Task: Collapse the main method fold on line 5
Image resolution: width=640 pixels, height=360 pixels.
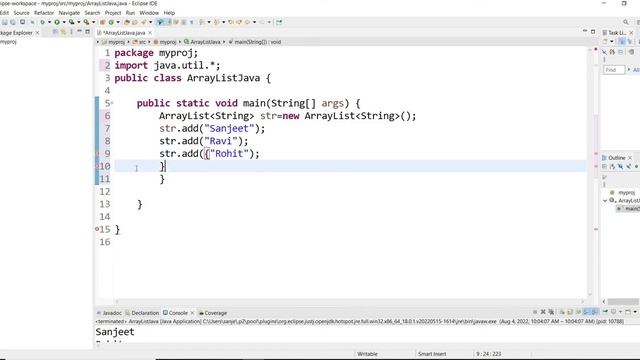Action: [112, 103]
